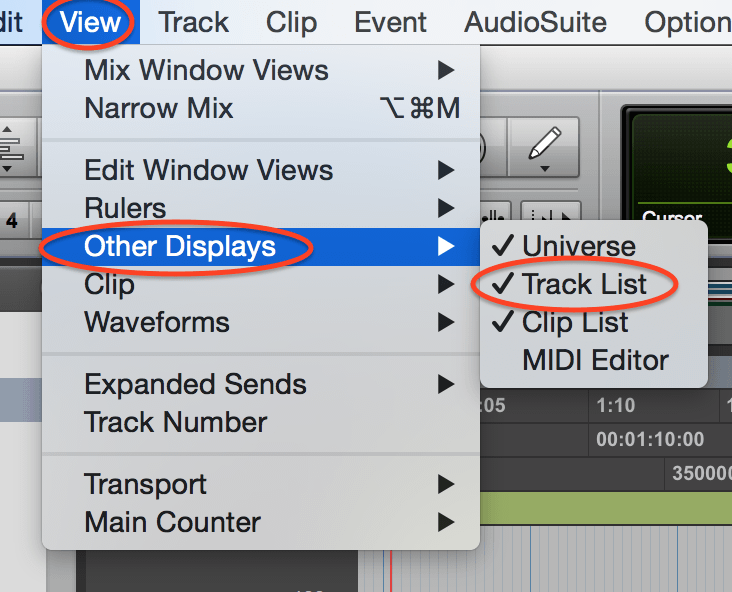Open the Event menu
The height and width of the screenshot is (592, 732).
coord(390,22)
